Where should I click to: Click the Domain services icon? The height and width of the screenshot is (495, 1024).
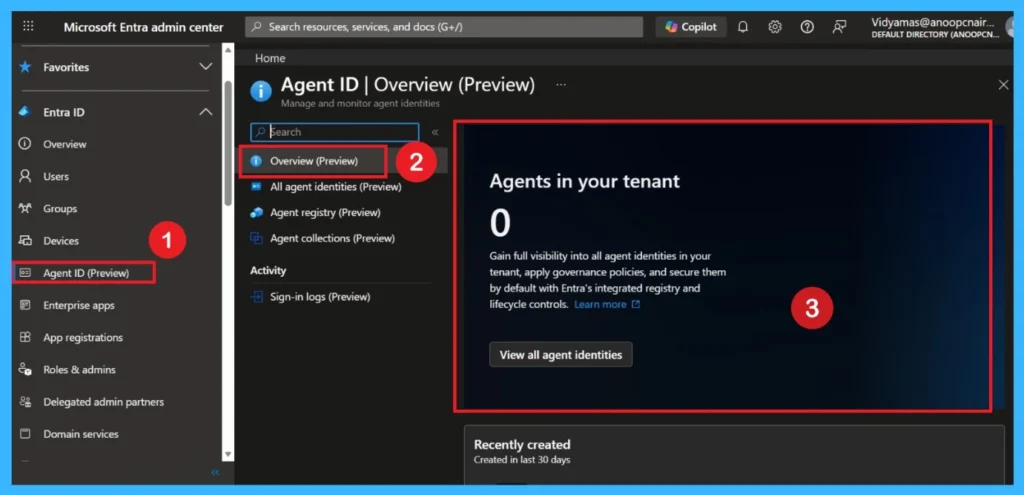pyautogui.click(x=25, y=434)
